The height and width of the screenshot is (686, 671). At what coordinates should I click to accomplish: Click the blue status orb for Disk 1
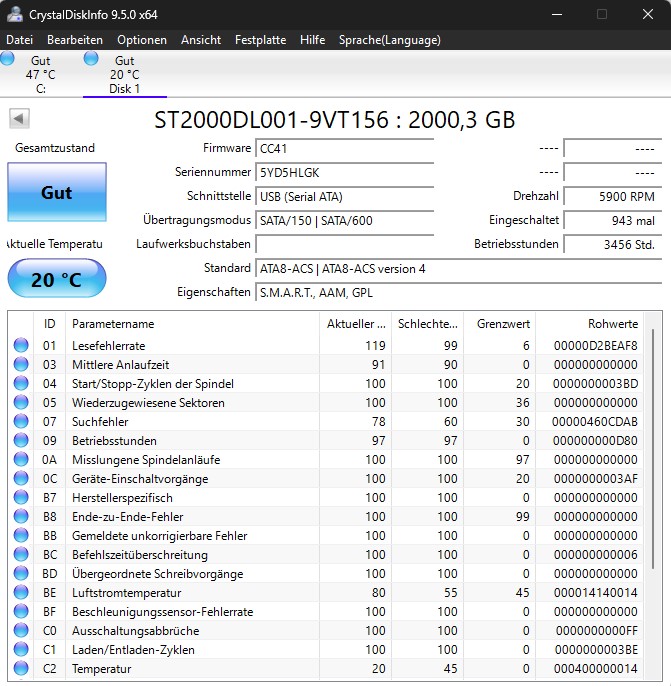tap(91, 58)
